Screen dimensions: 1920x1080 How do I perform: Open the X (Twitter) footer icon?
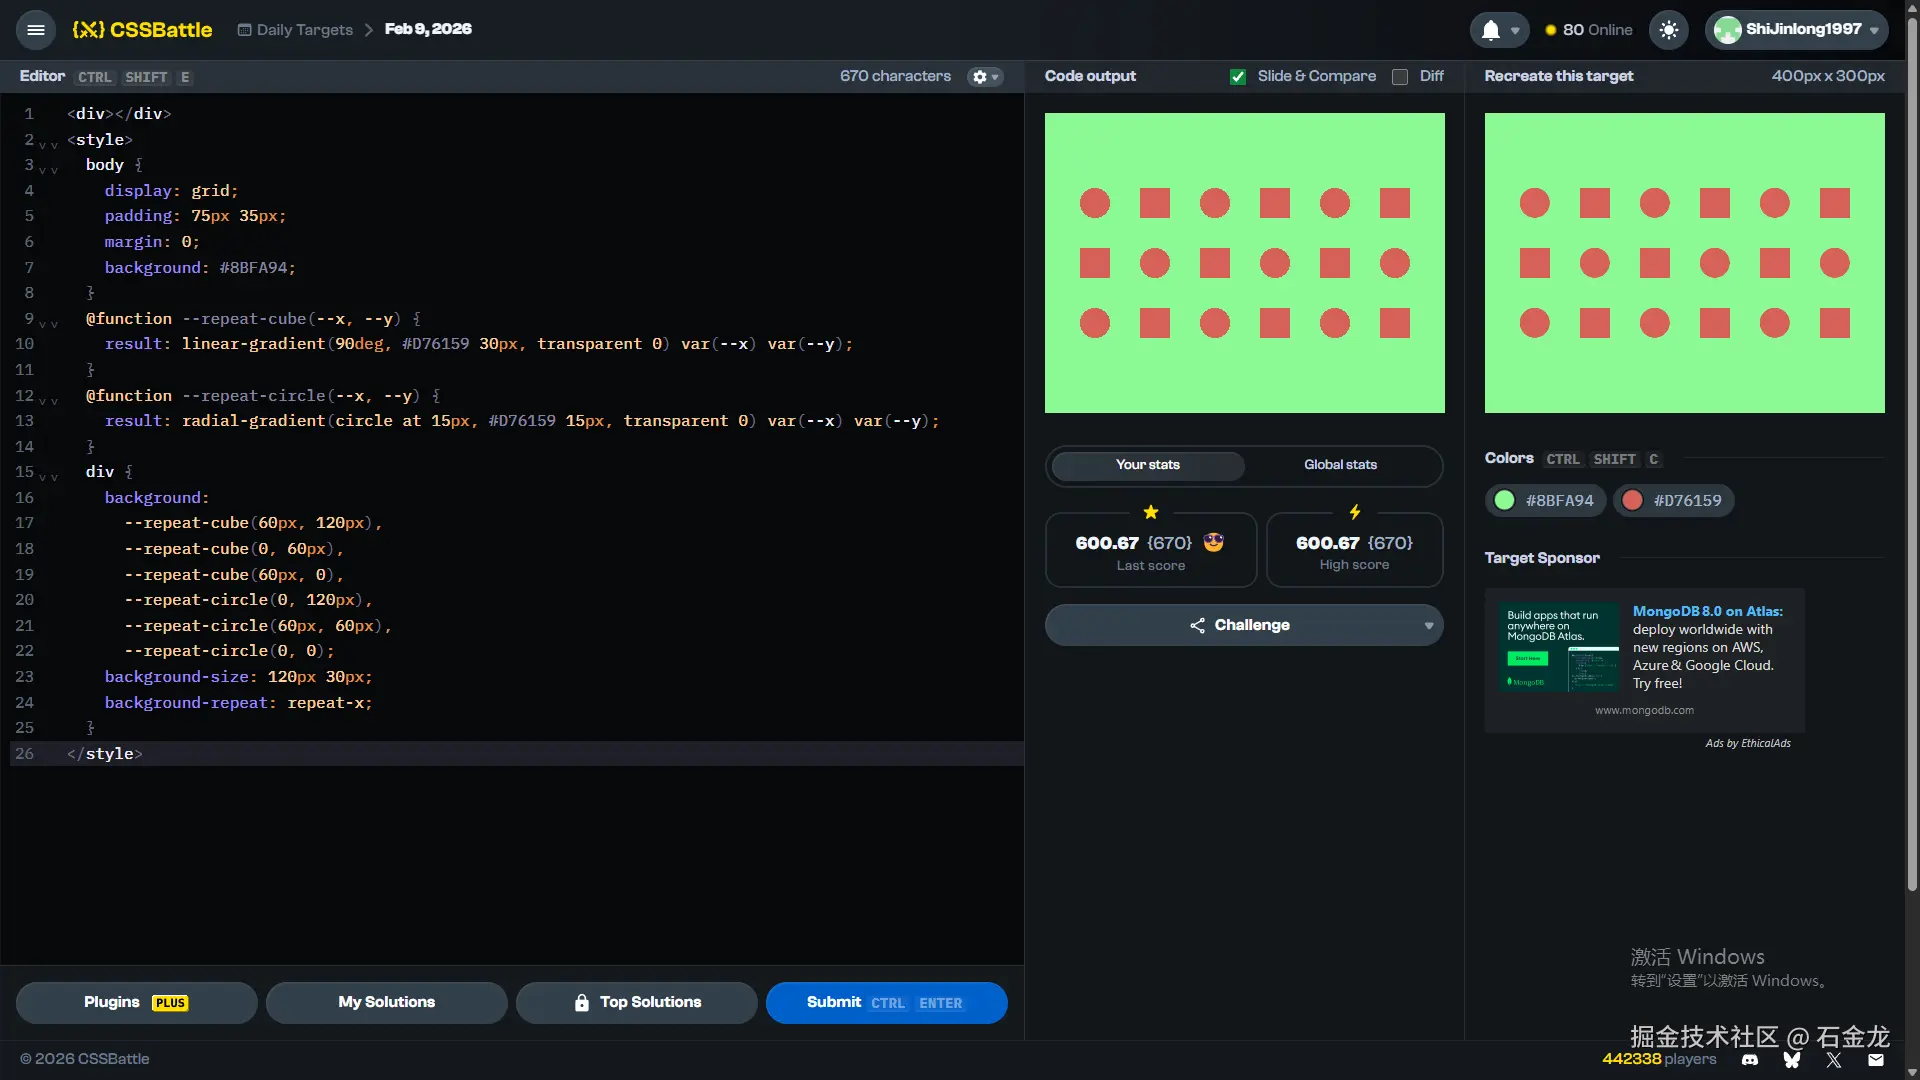(x=1834, y=1060)
